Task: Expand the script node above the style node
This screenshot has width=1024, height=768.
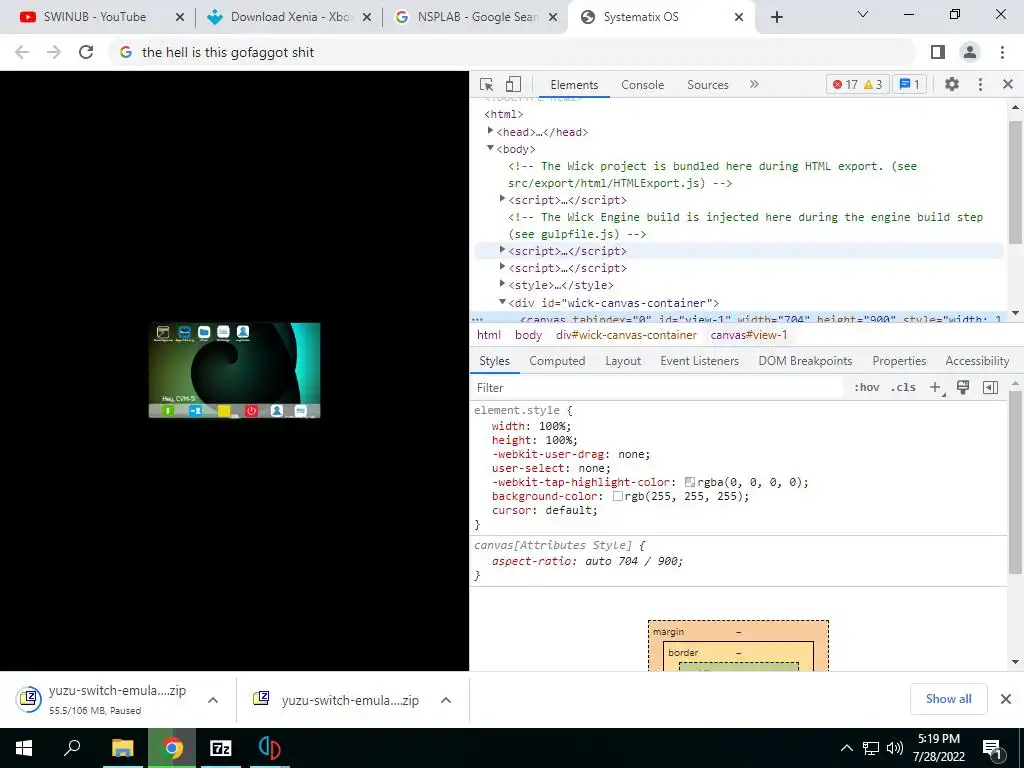Action: (x=502, y=267)
